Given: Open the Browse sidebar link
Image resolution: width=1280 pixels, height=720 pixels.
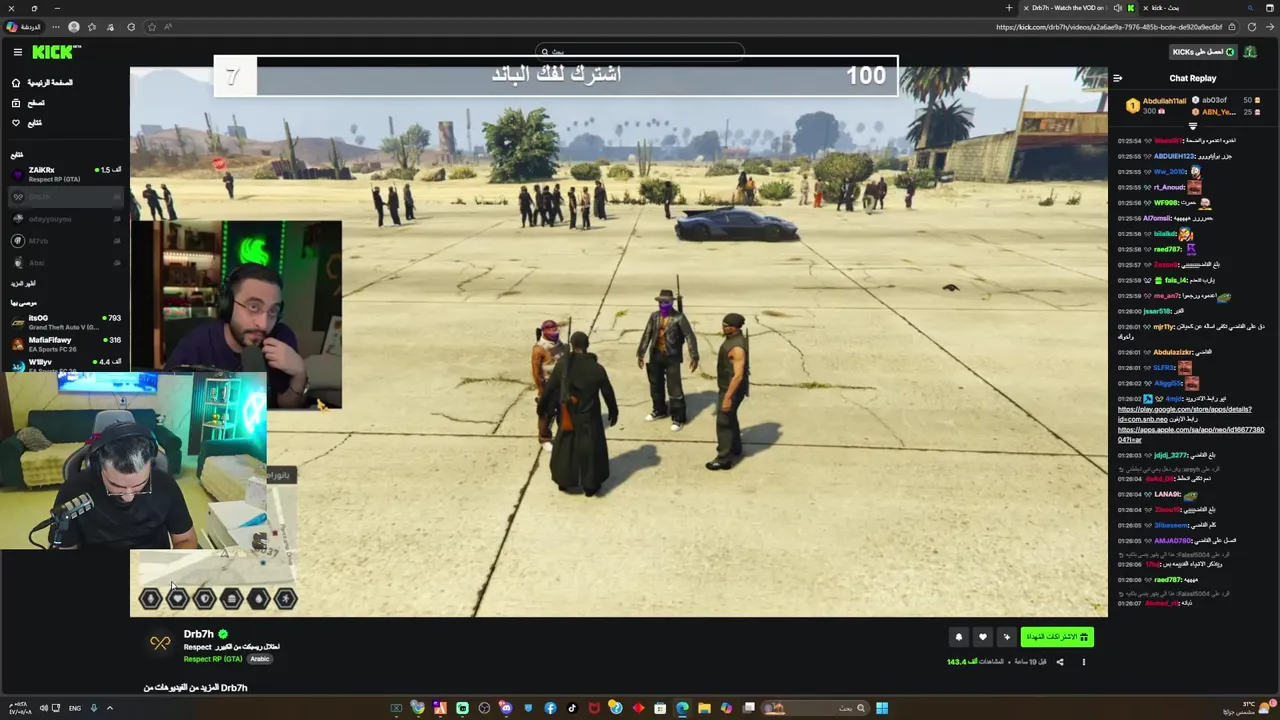Looking at the screenshot, I should [x=28, y=103].
